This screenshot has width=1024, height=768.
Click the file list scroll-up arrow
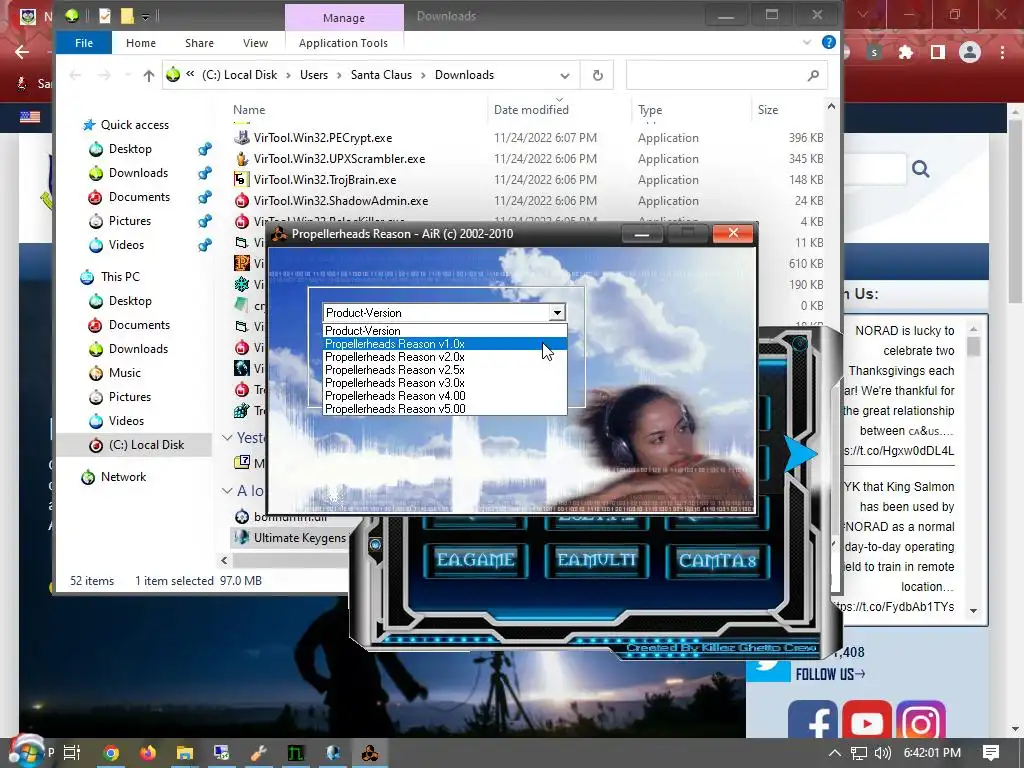831,106
